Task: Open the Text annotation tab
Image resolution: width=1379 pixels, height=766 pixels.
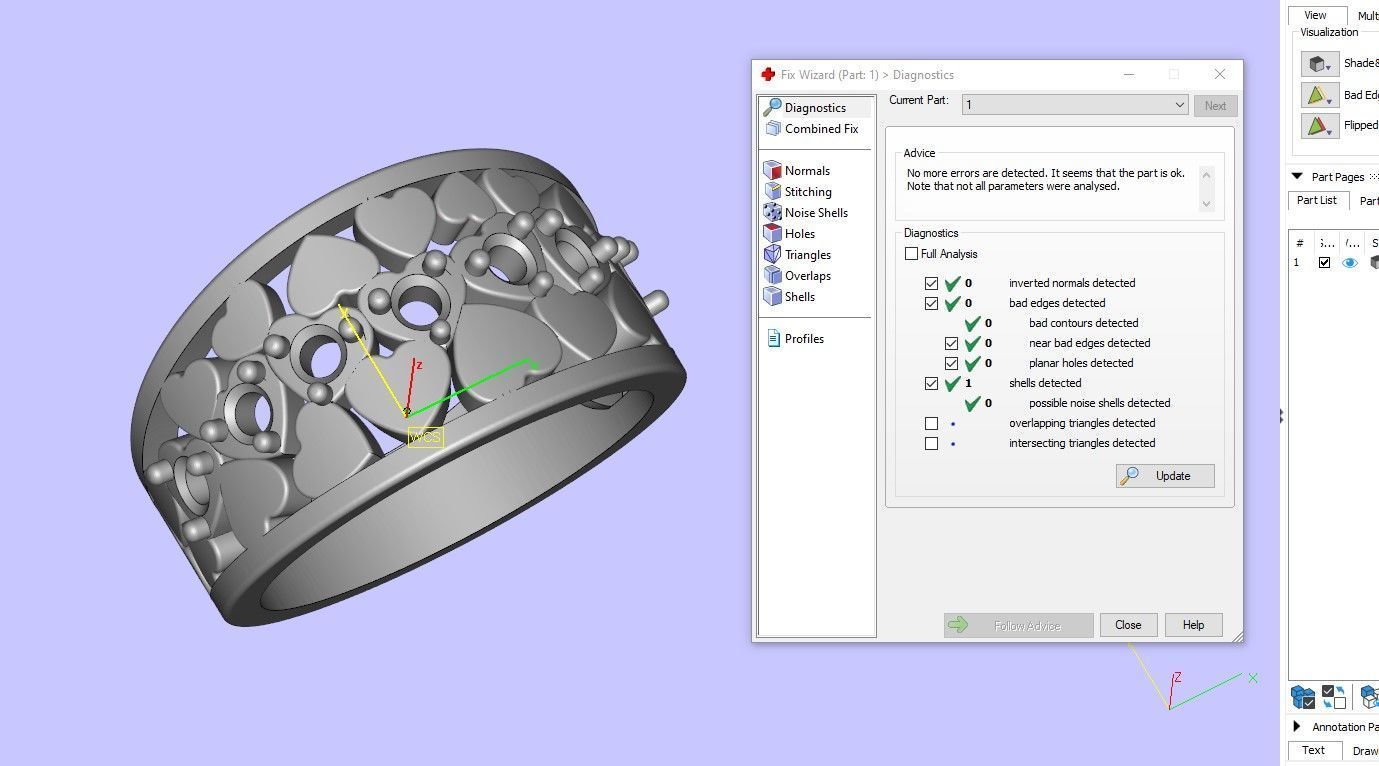Action: [1313, 750]
